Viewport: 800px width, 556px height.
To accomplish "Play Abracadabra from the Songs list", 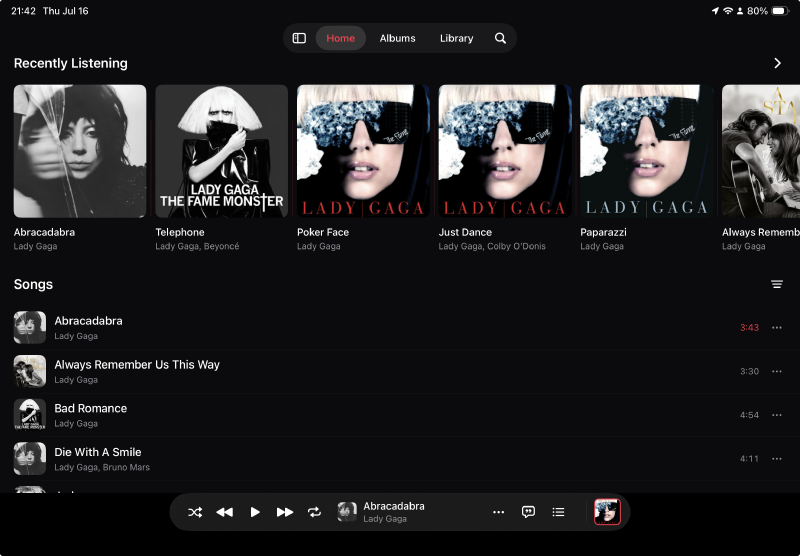I will pyautogui.click(x=400, y=327).
